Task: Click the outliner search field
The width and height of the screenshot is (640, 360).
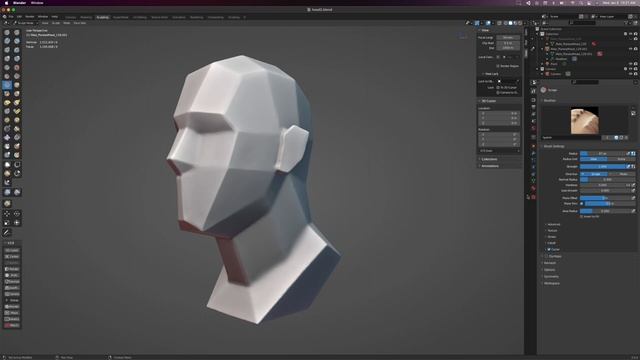Action: pos(583,23)
